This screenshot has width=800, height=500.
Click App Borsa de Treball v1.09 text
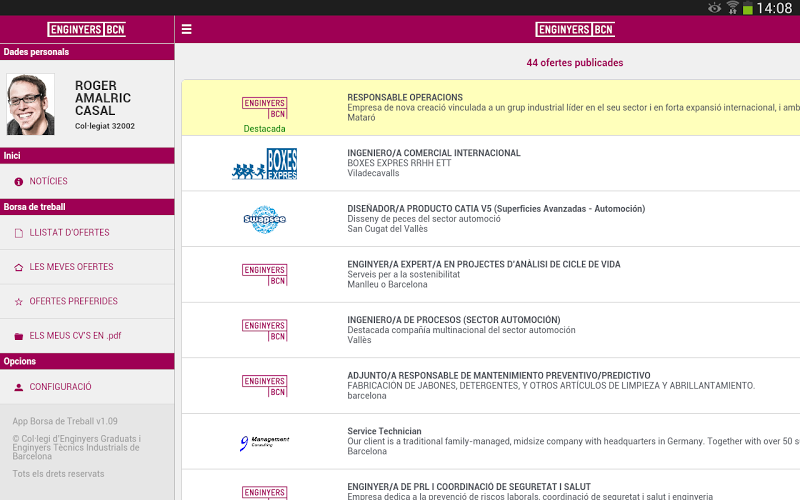pos(65,421)
